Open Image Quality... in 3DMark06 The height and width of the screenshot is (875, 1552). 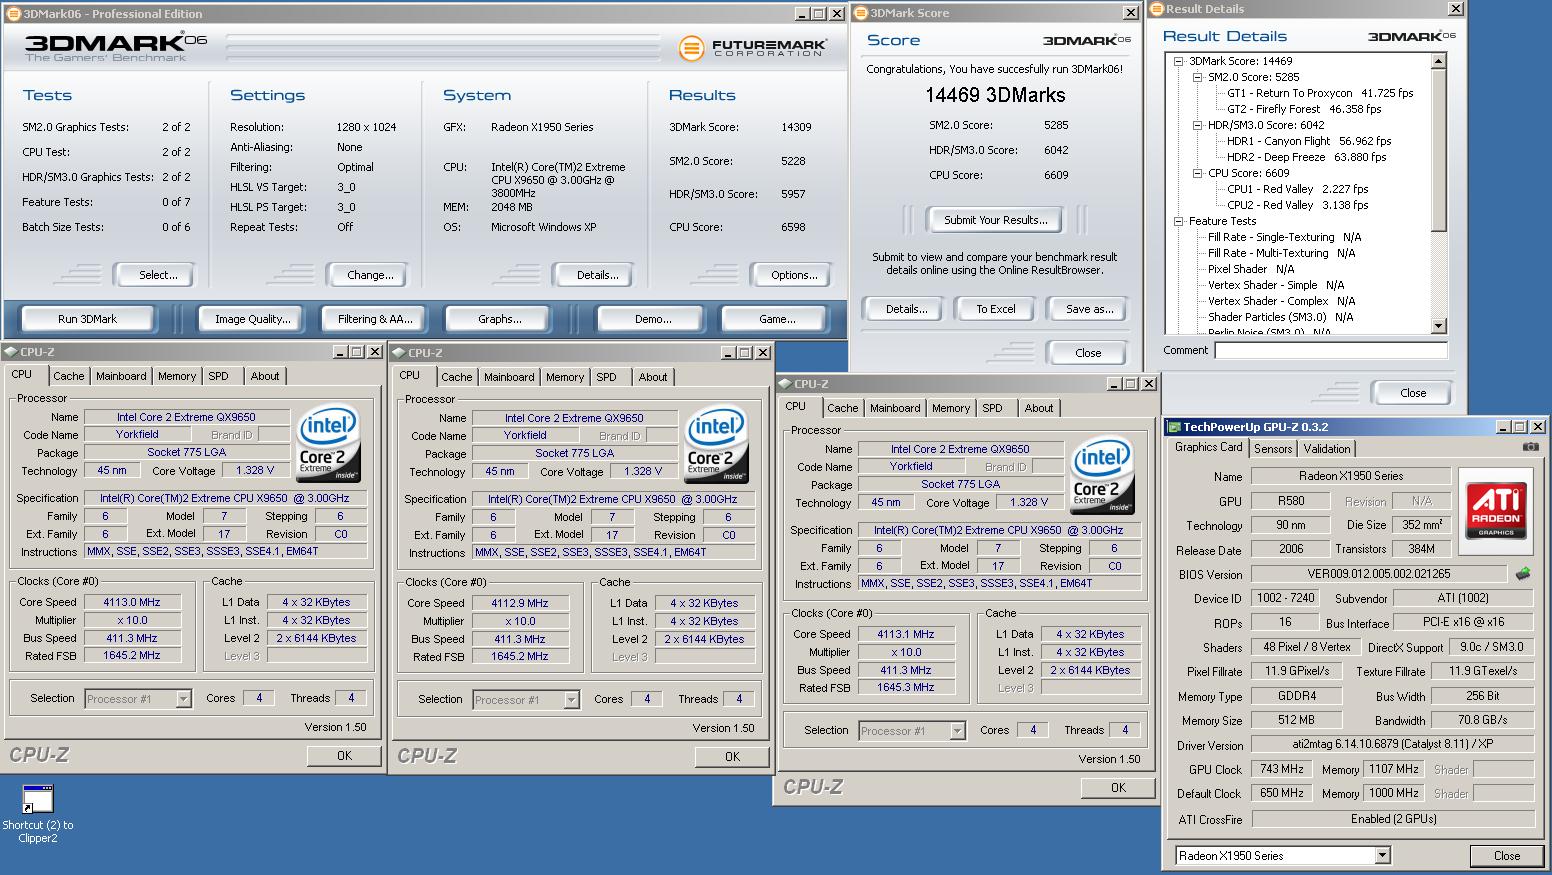click(253, 319)
